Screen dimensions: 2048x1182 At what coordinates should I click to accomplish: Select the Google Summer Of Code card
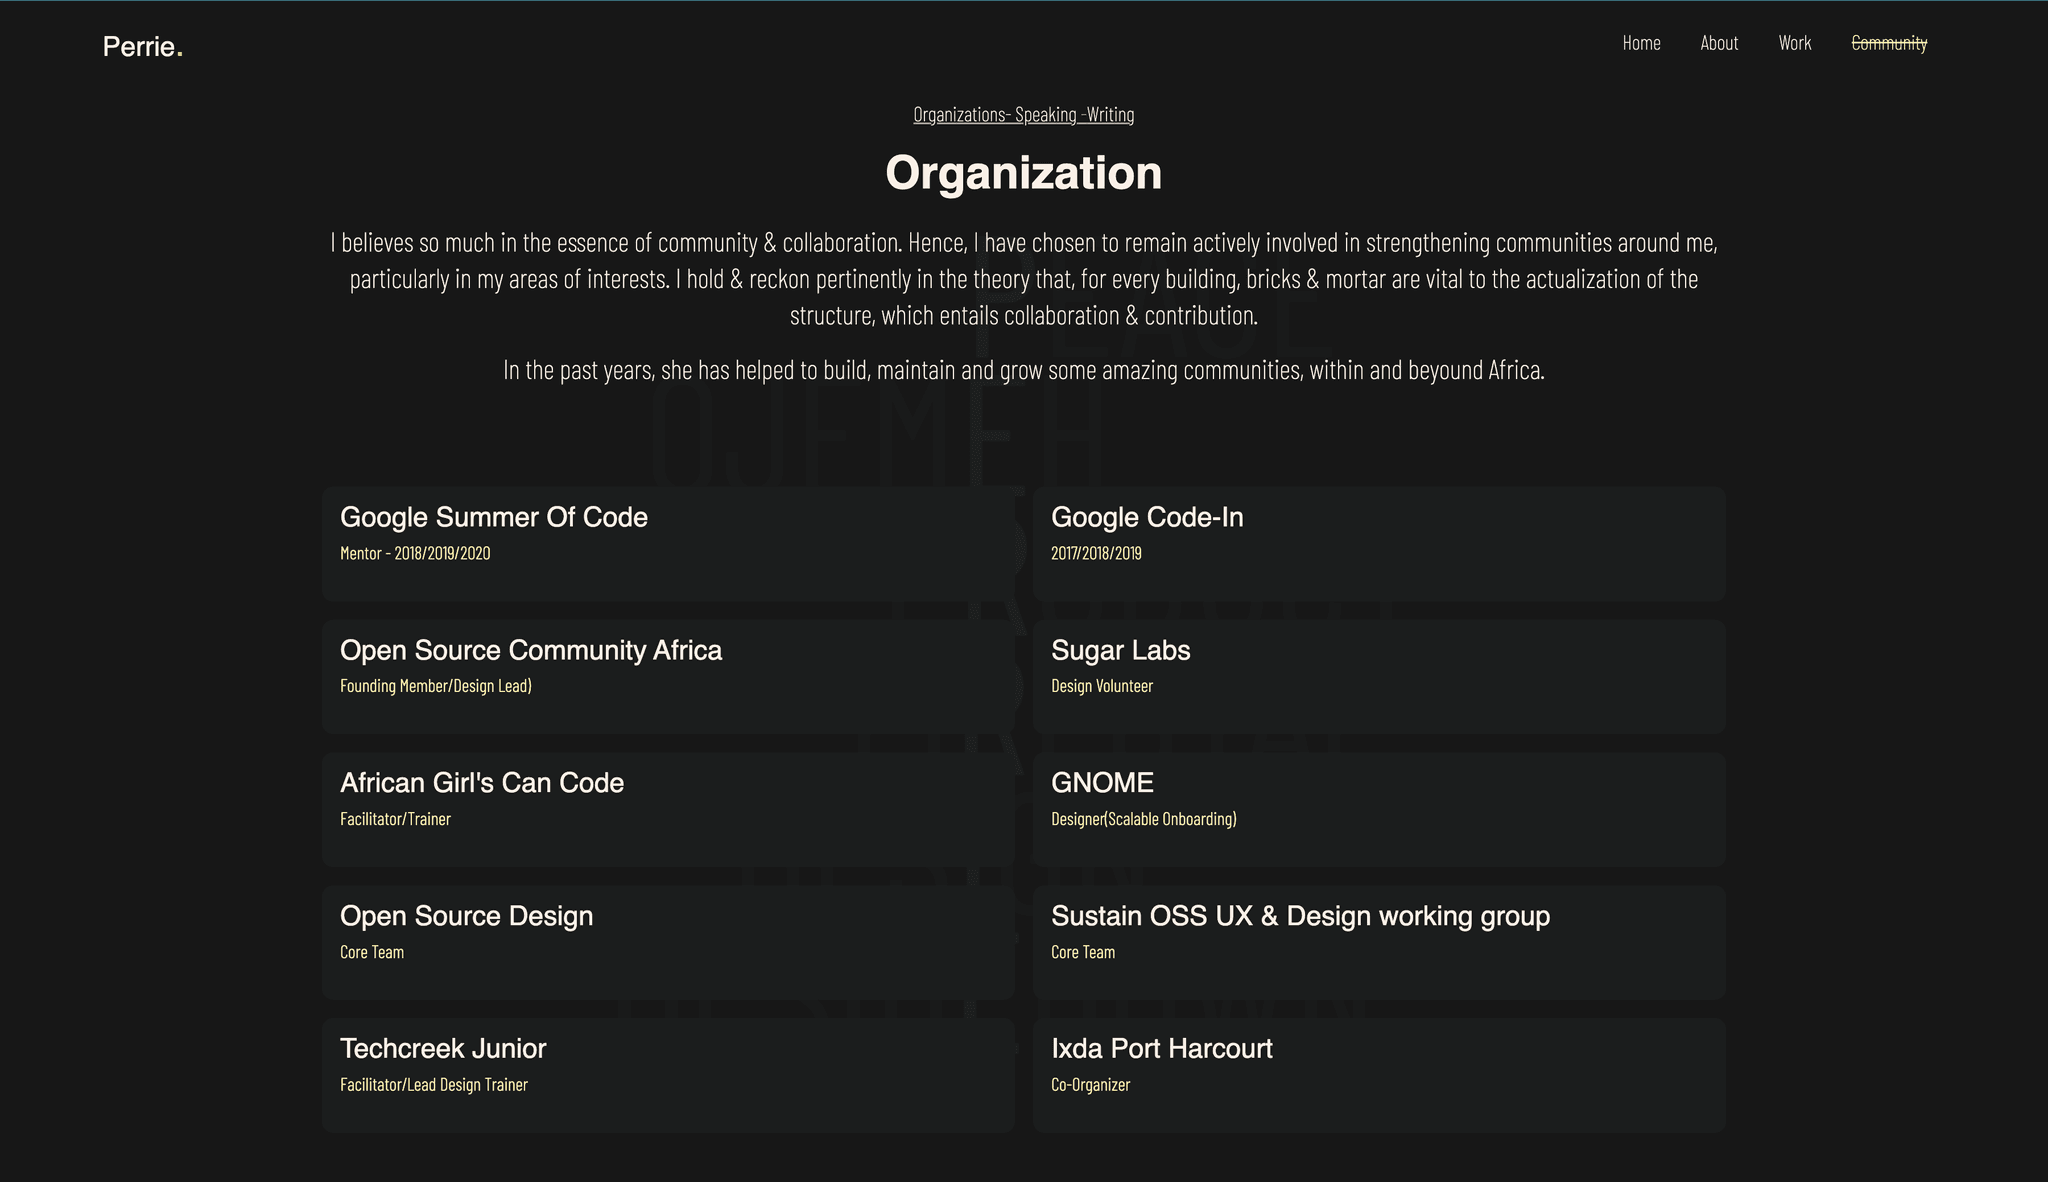pyautogui.click(x=668, y=544)
